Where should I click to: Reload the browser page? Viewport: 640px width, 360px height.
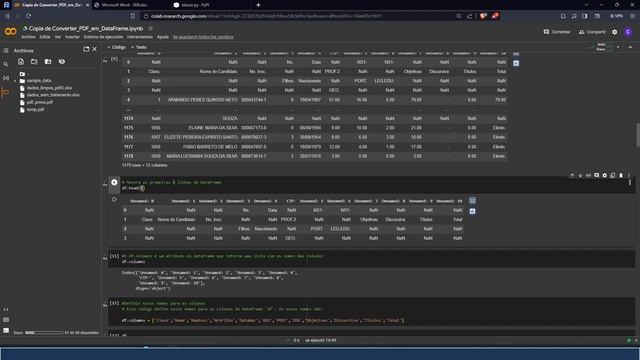29,16
